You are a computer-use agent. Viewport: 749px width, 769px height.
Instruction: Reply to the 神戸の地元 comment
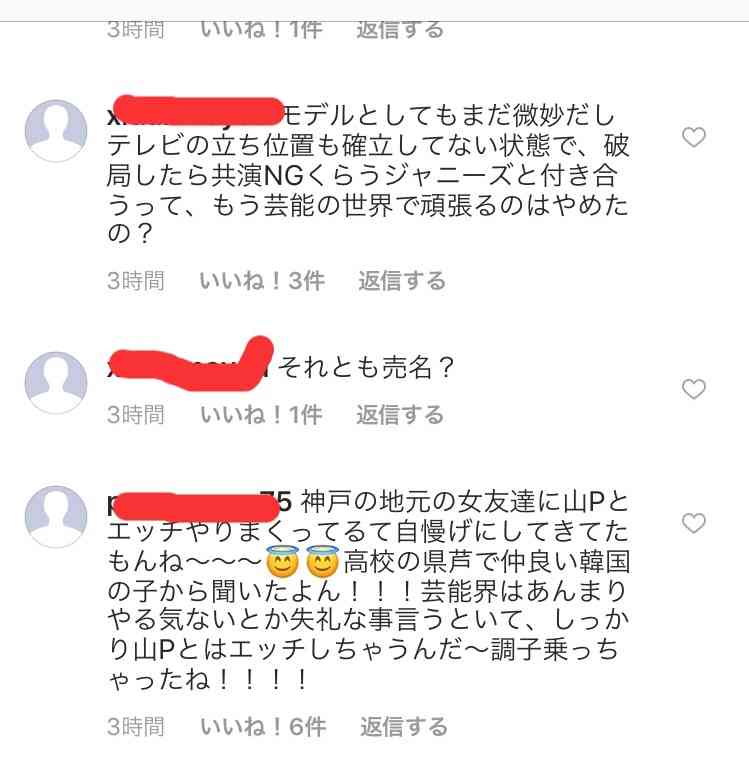(404, 726)
